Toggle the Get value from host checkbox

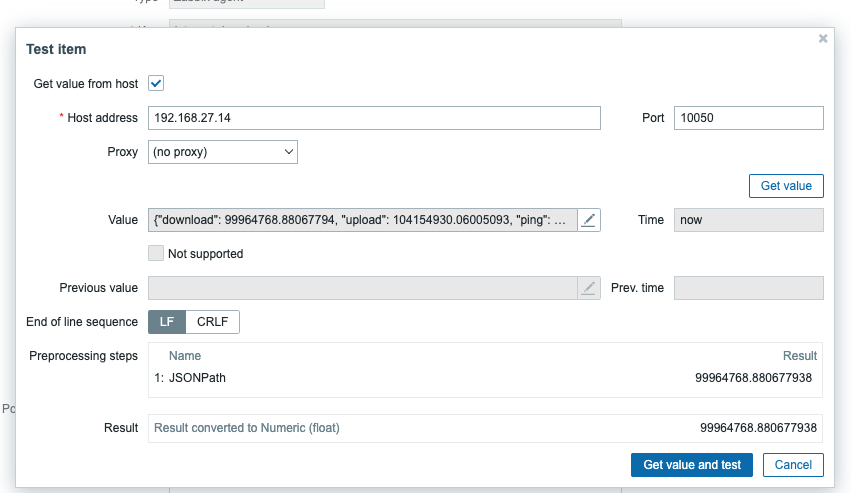(156, 84)
